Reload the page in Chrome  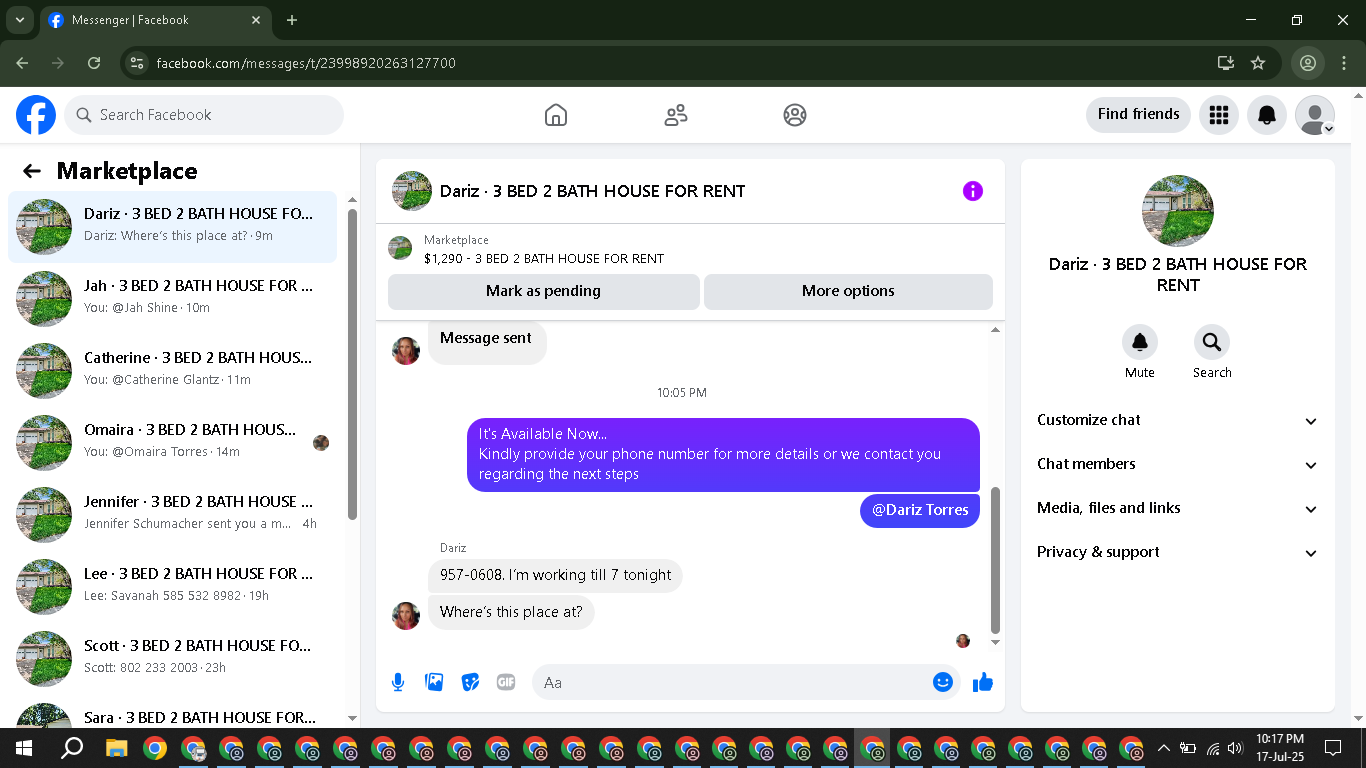point(94,63)
